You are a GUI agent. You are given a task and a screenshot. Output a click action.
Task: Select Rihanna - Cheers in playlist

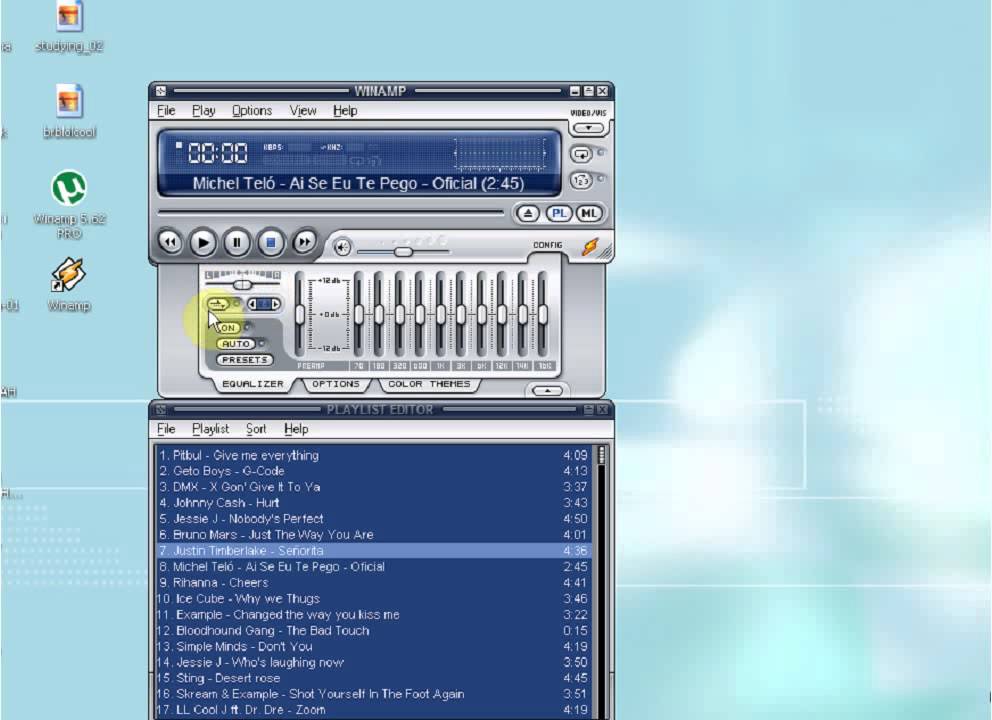pos(373,582)
